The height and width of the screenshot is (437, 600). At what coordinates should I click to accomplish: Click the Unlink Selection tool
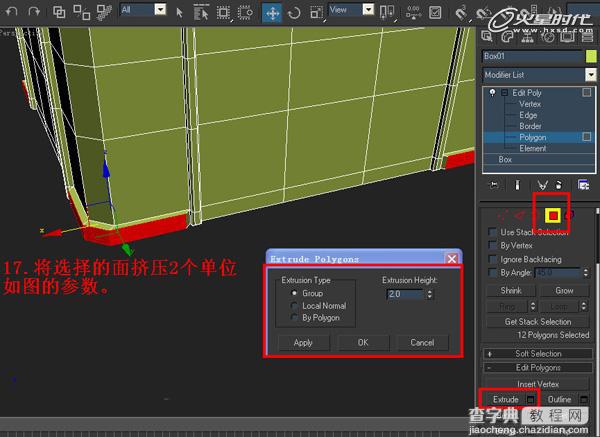(x=81, y=12)
